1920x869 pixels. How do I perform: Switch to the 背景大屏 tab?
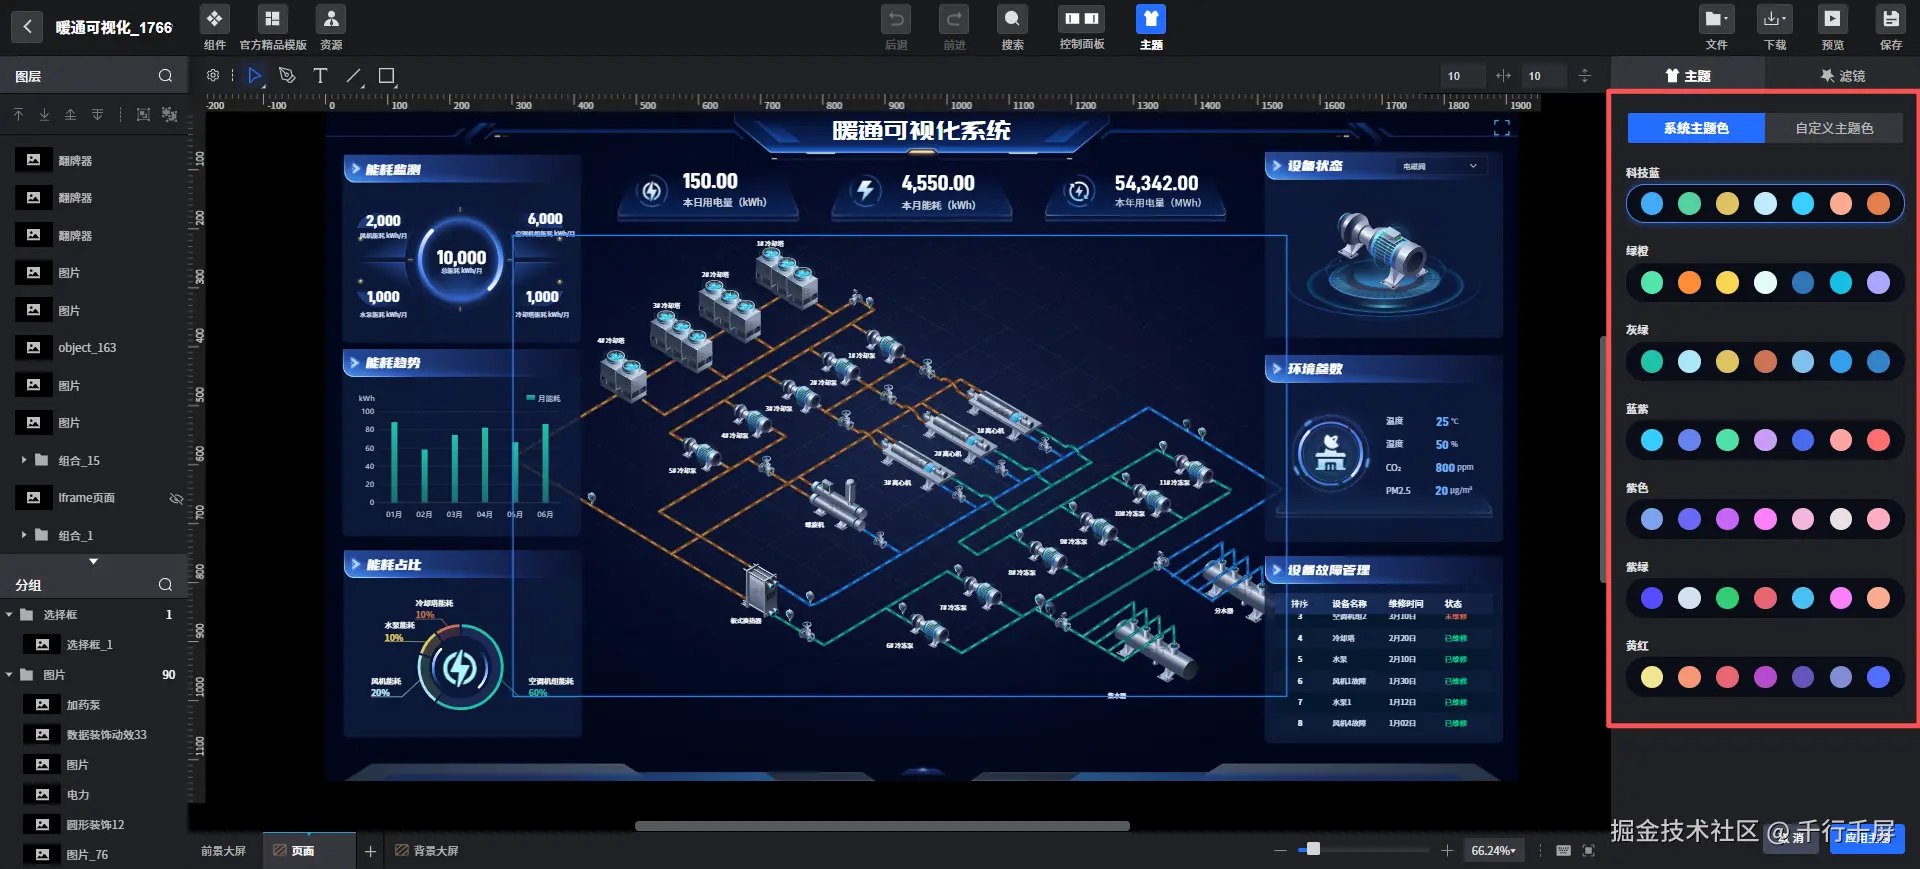(x=427, y=851)
